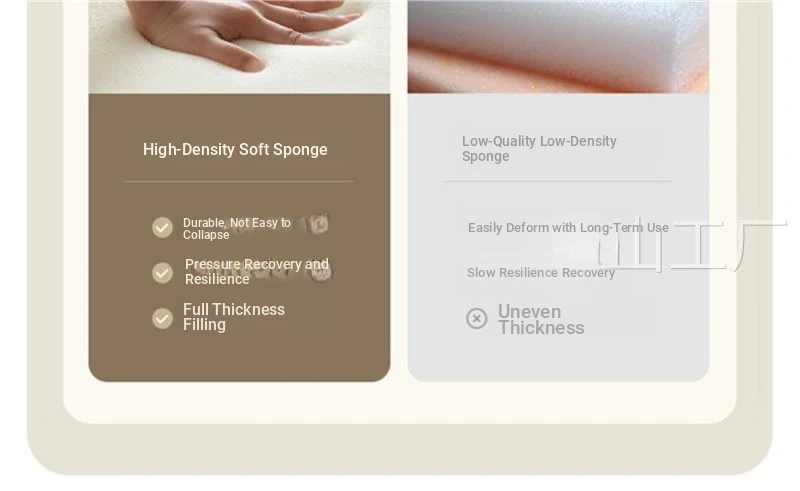Screen dimensions: 800x491
Task: Click the Easily Deform with Long-Term Use text
Action: point(568,228)
